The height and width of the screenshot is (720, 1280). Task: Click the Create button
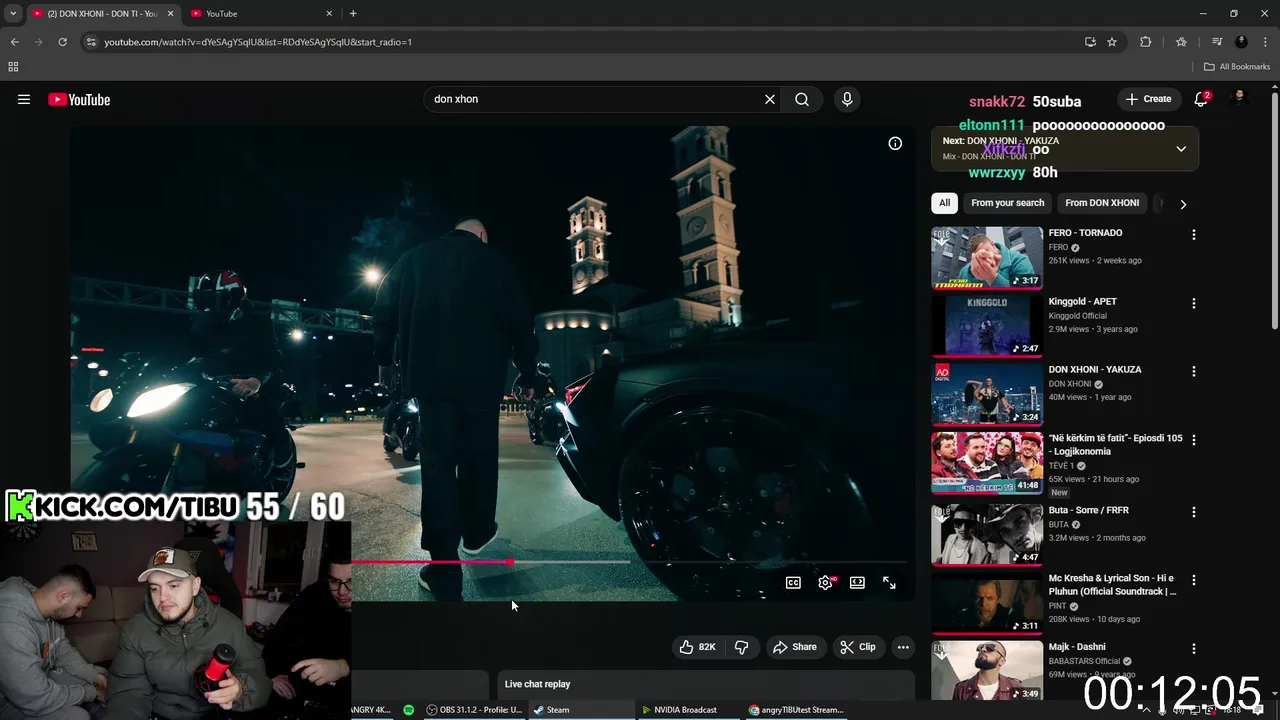tap(1148, 99)
